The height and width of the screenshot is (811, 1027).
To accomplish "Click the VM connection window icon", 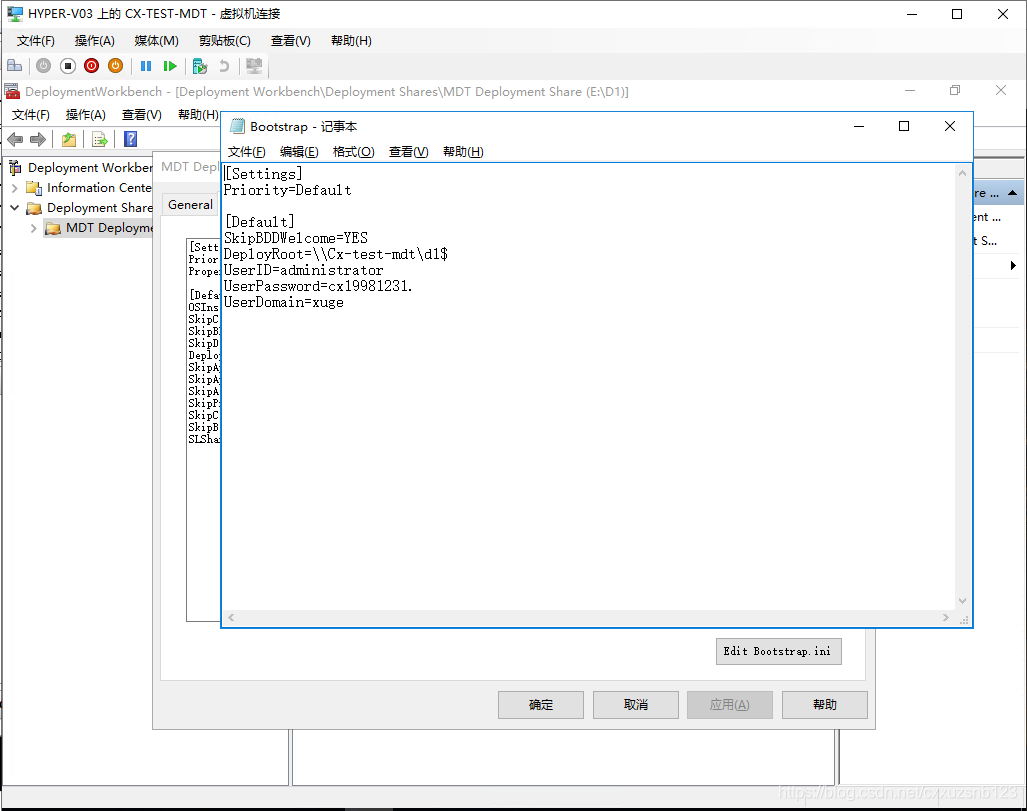I will (x=15, y=13).
